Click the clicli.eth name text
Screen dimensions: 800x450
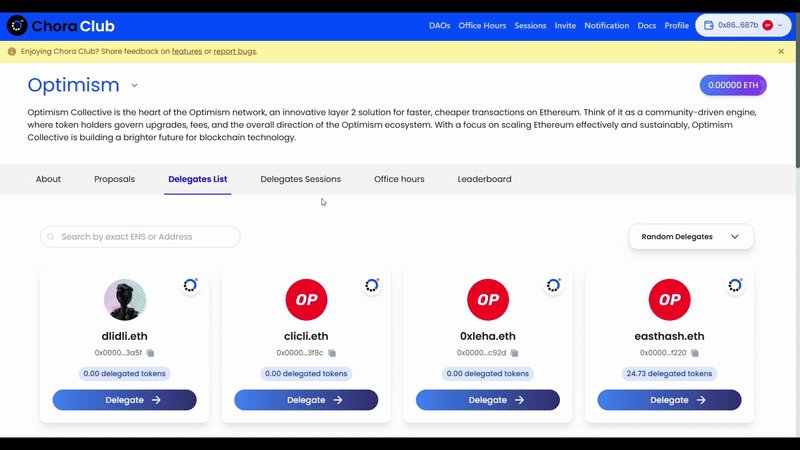click(306, 336)
